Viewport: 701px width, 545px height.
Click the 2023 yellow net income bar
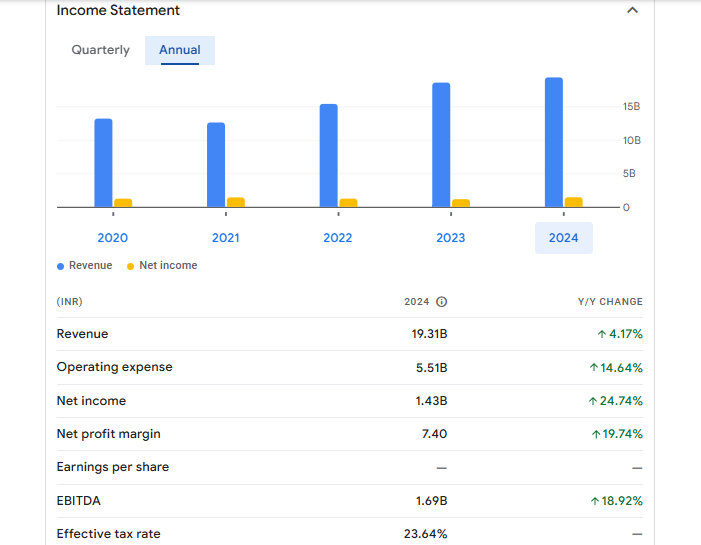[x=461, y=203]
